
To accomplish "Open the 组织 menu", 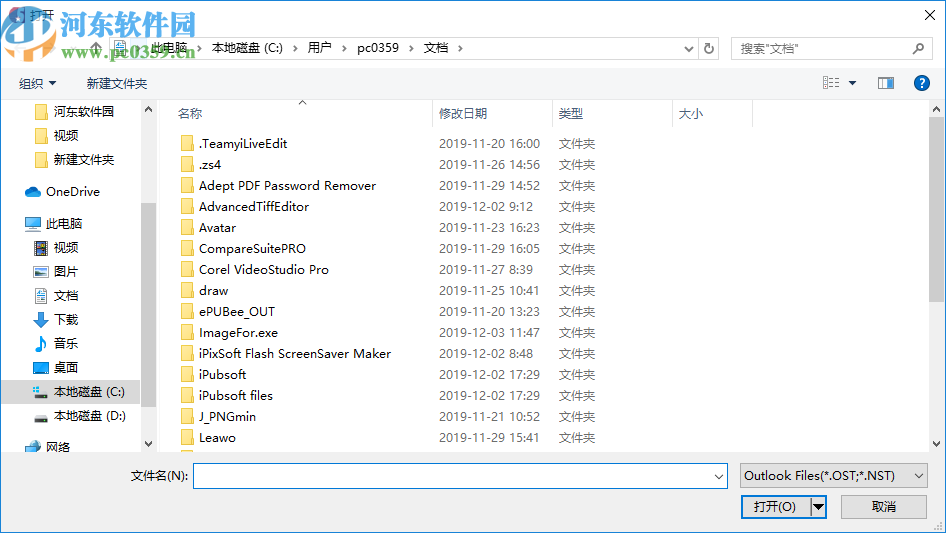I will click(x=37, y=84).
